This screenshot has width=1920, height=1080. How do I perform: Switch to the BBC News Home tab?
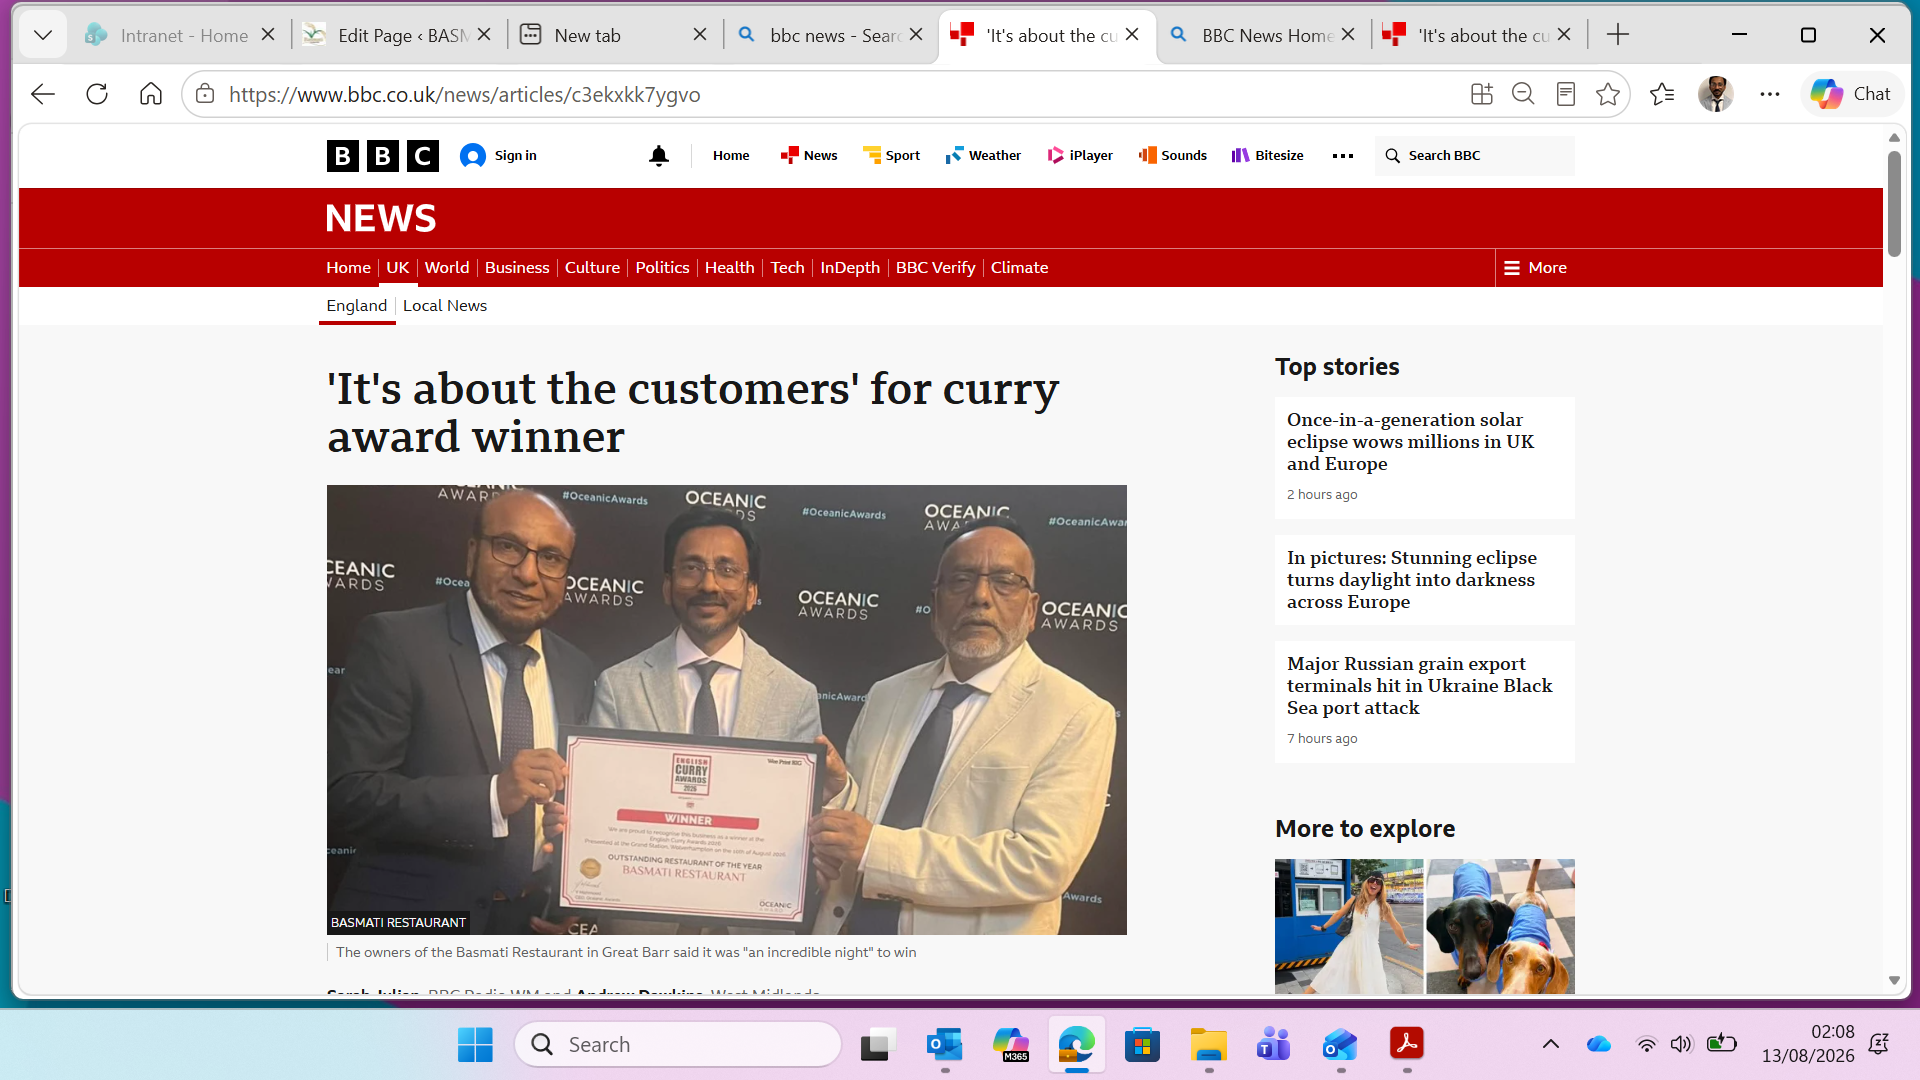click(1262, 35)
